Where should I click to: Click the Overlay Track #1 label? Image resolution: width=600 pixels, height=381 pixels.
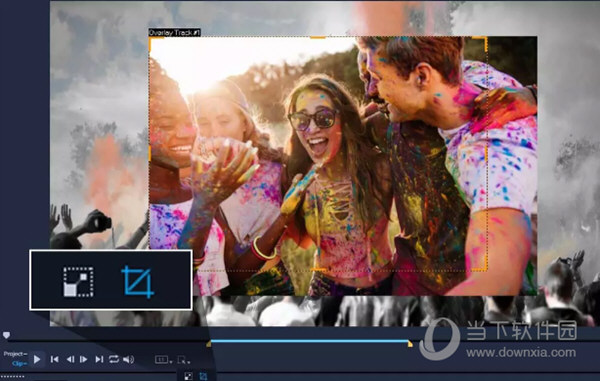point(174,33)
